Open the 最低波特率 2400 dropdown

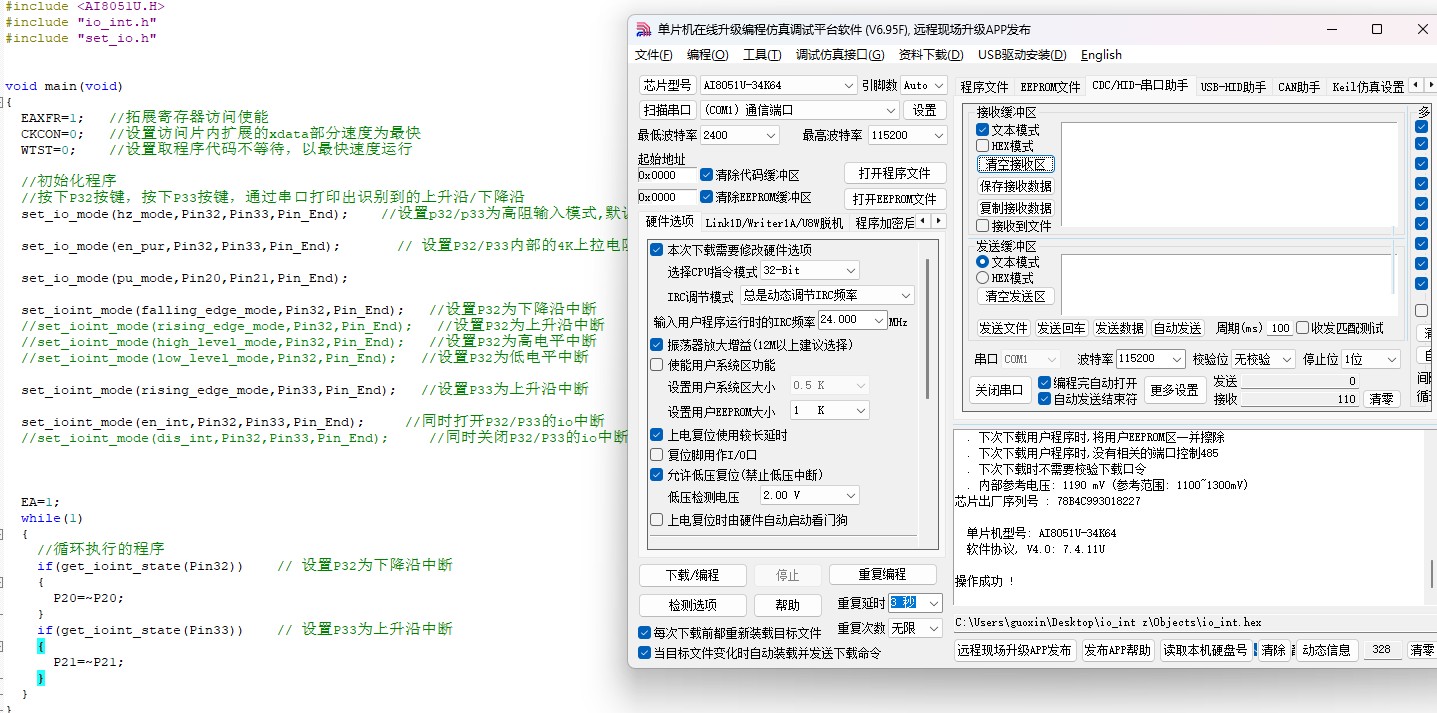click(x=739, y=135)
